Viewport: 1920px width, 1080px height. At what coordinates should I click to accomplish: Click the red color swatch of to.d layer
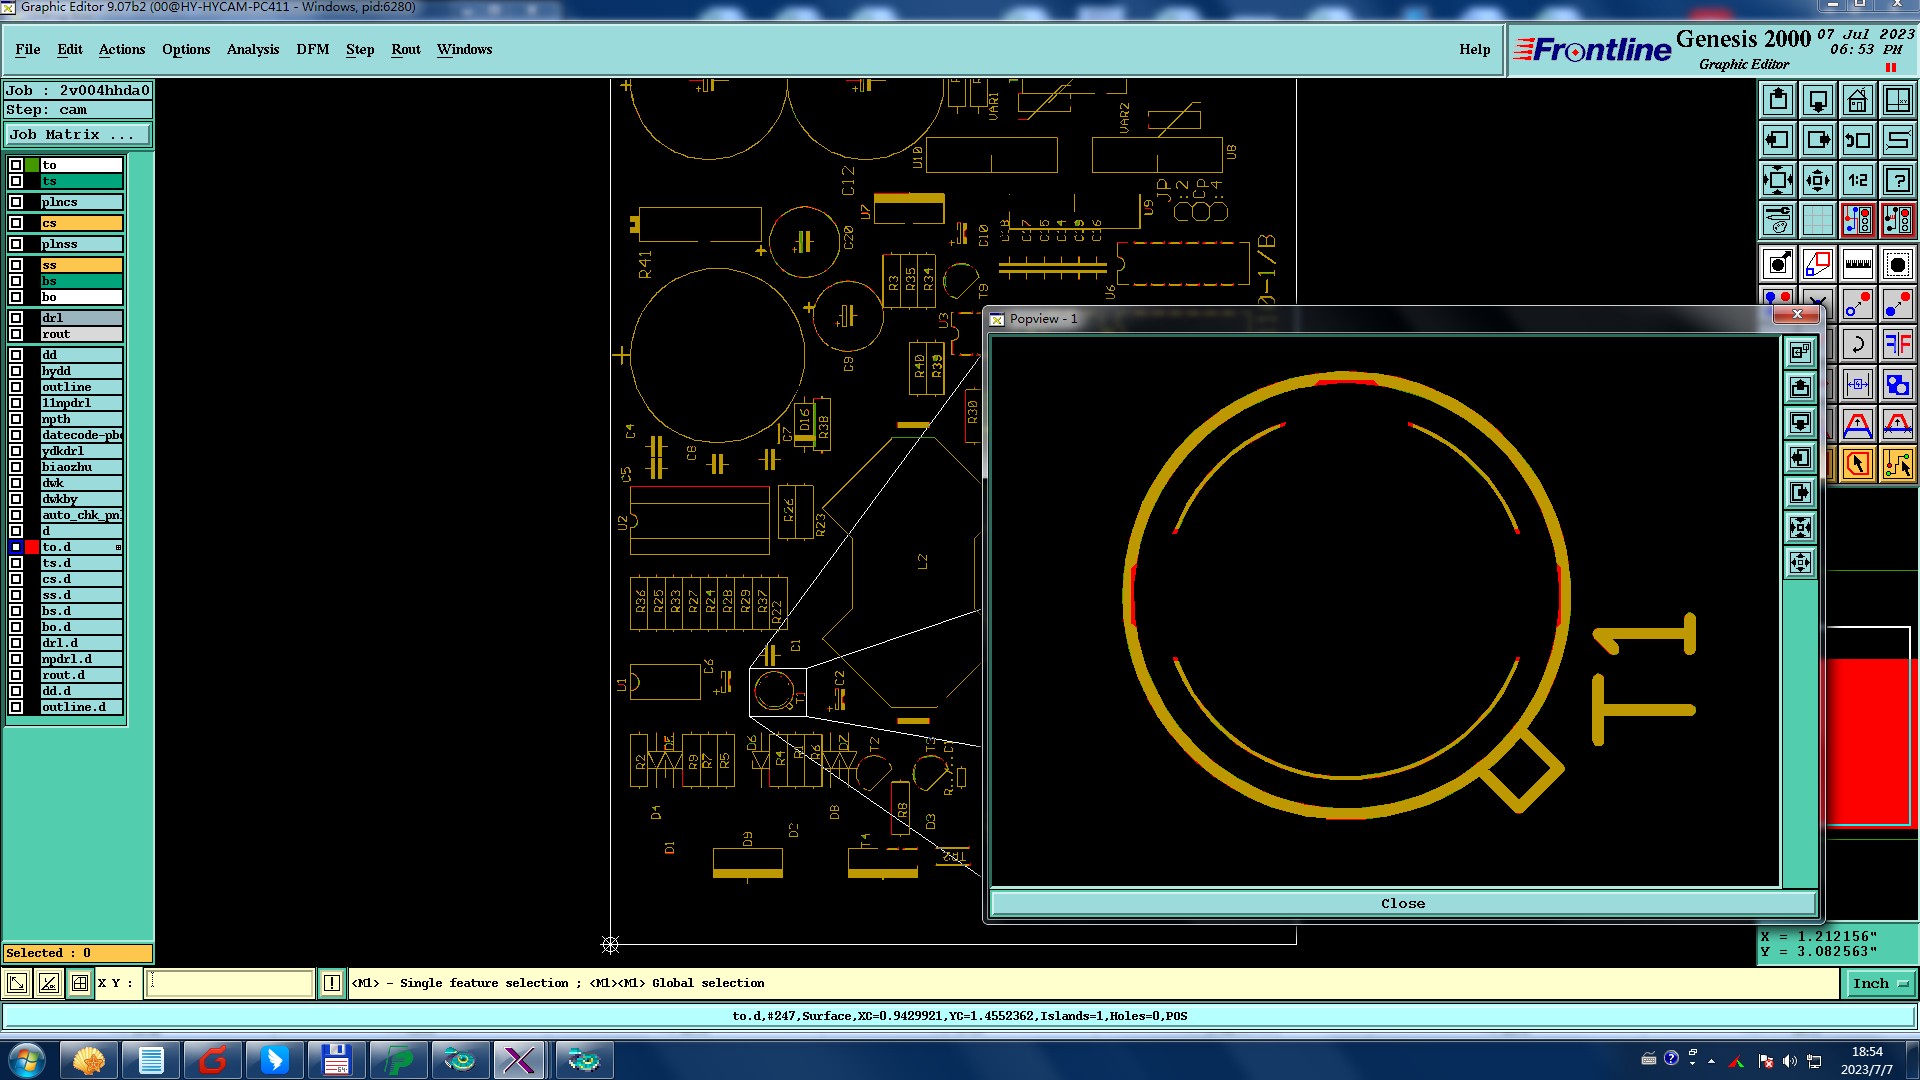(32, 547)
